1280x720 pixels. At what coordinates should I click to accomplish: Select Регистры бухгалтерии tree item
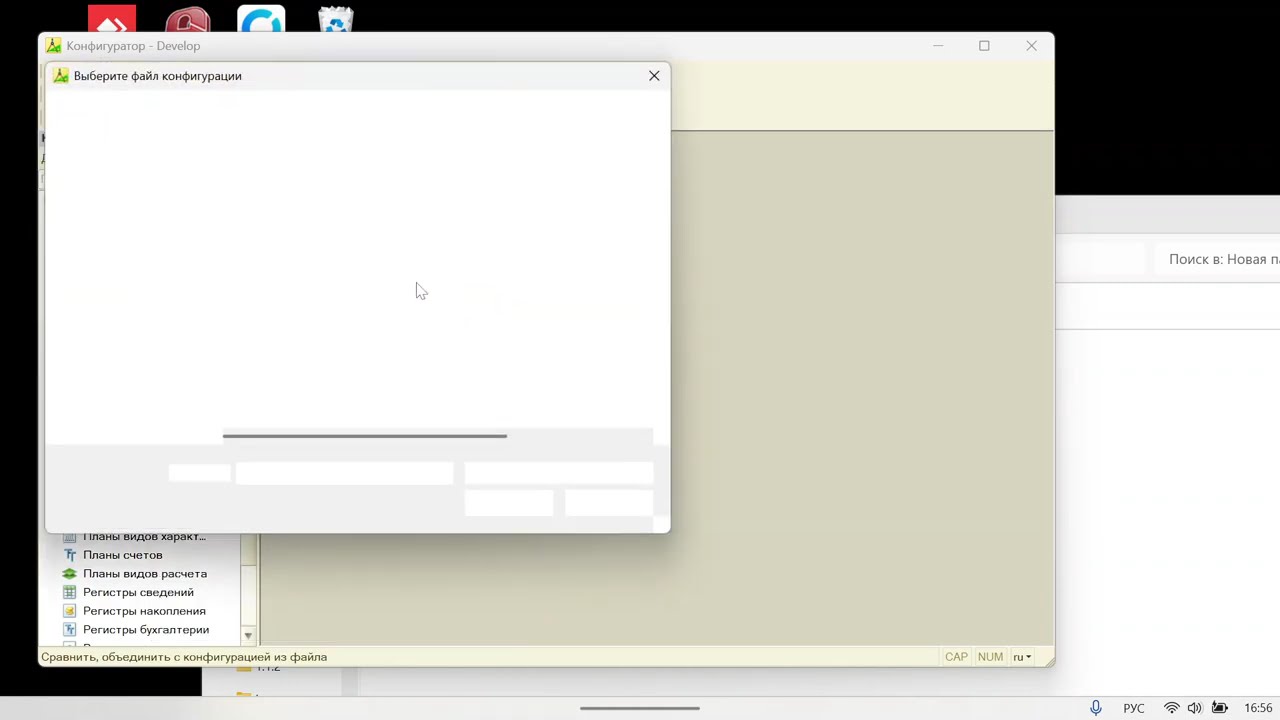[x=146, y=630]
